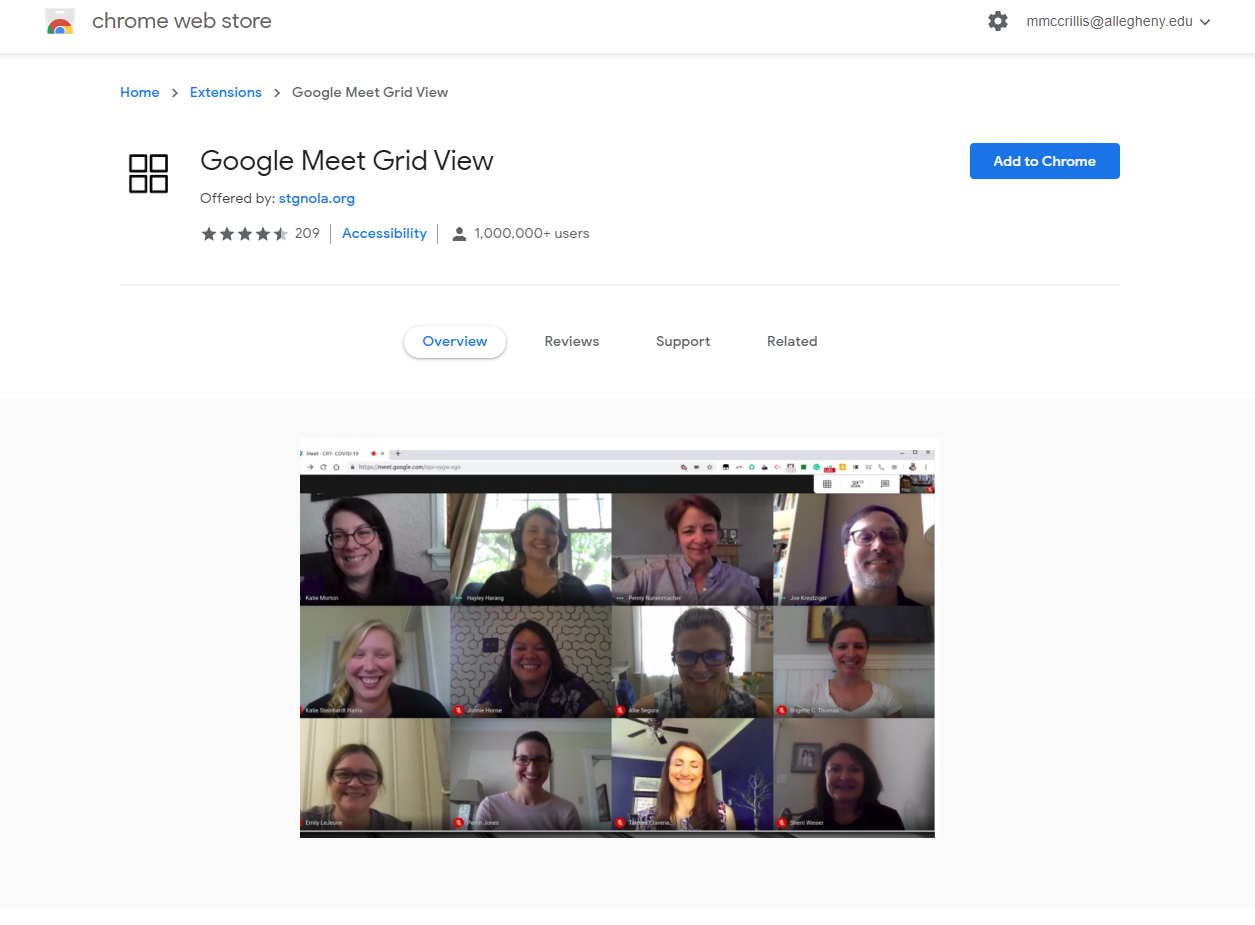Click the grid view icon in preview screenshot
The width and height of the screenshot is (1255, 925).
(827, 484)
